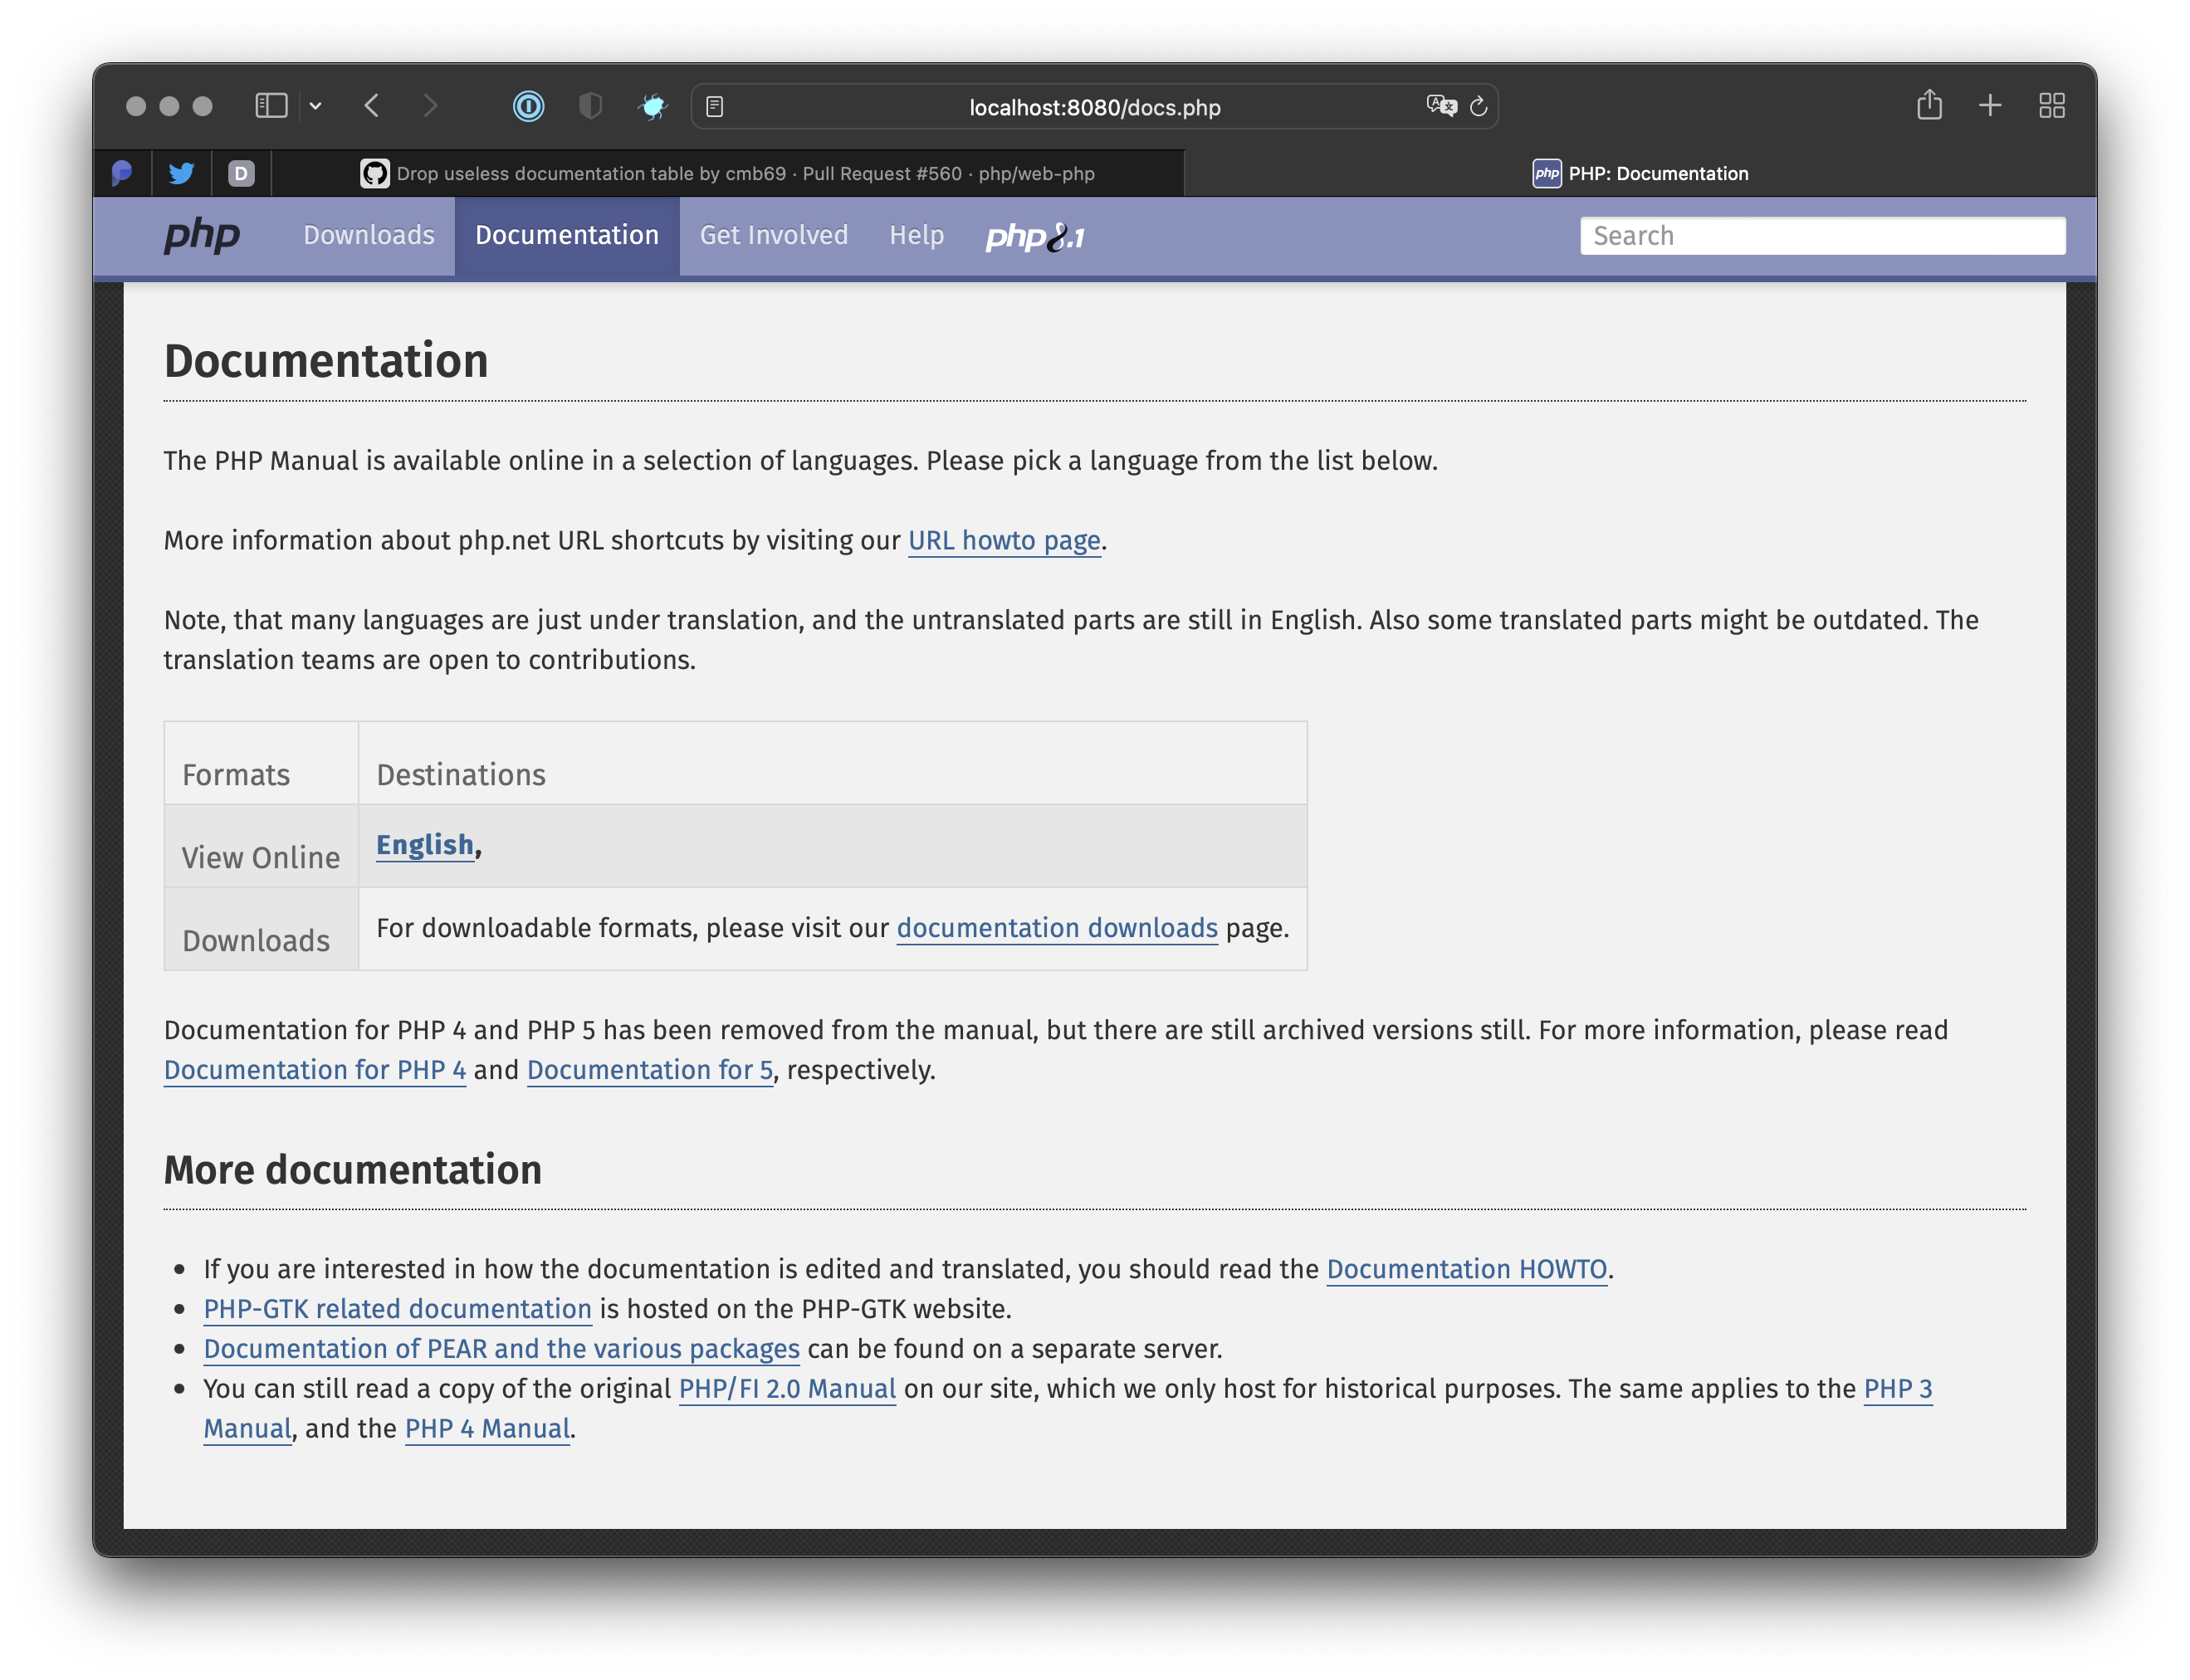Click the Search input field
The width and height of the screenshot is (2190, 1680).
point(1822,236)
